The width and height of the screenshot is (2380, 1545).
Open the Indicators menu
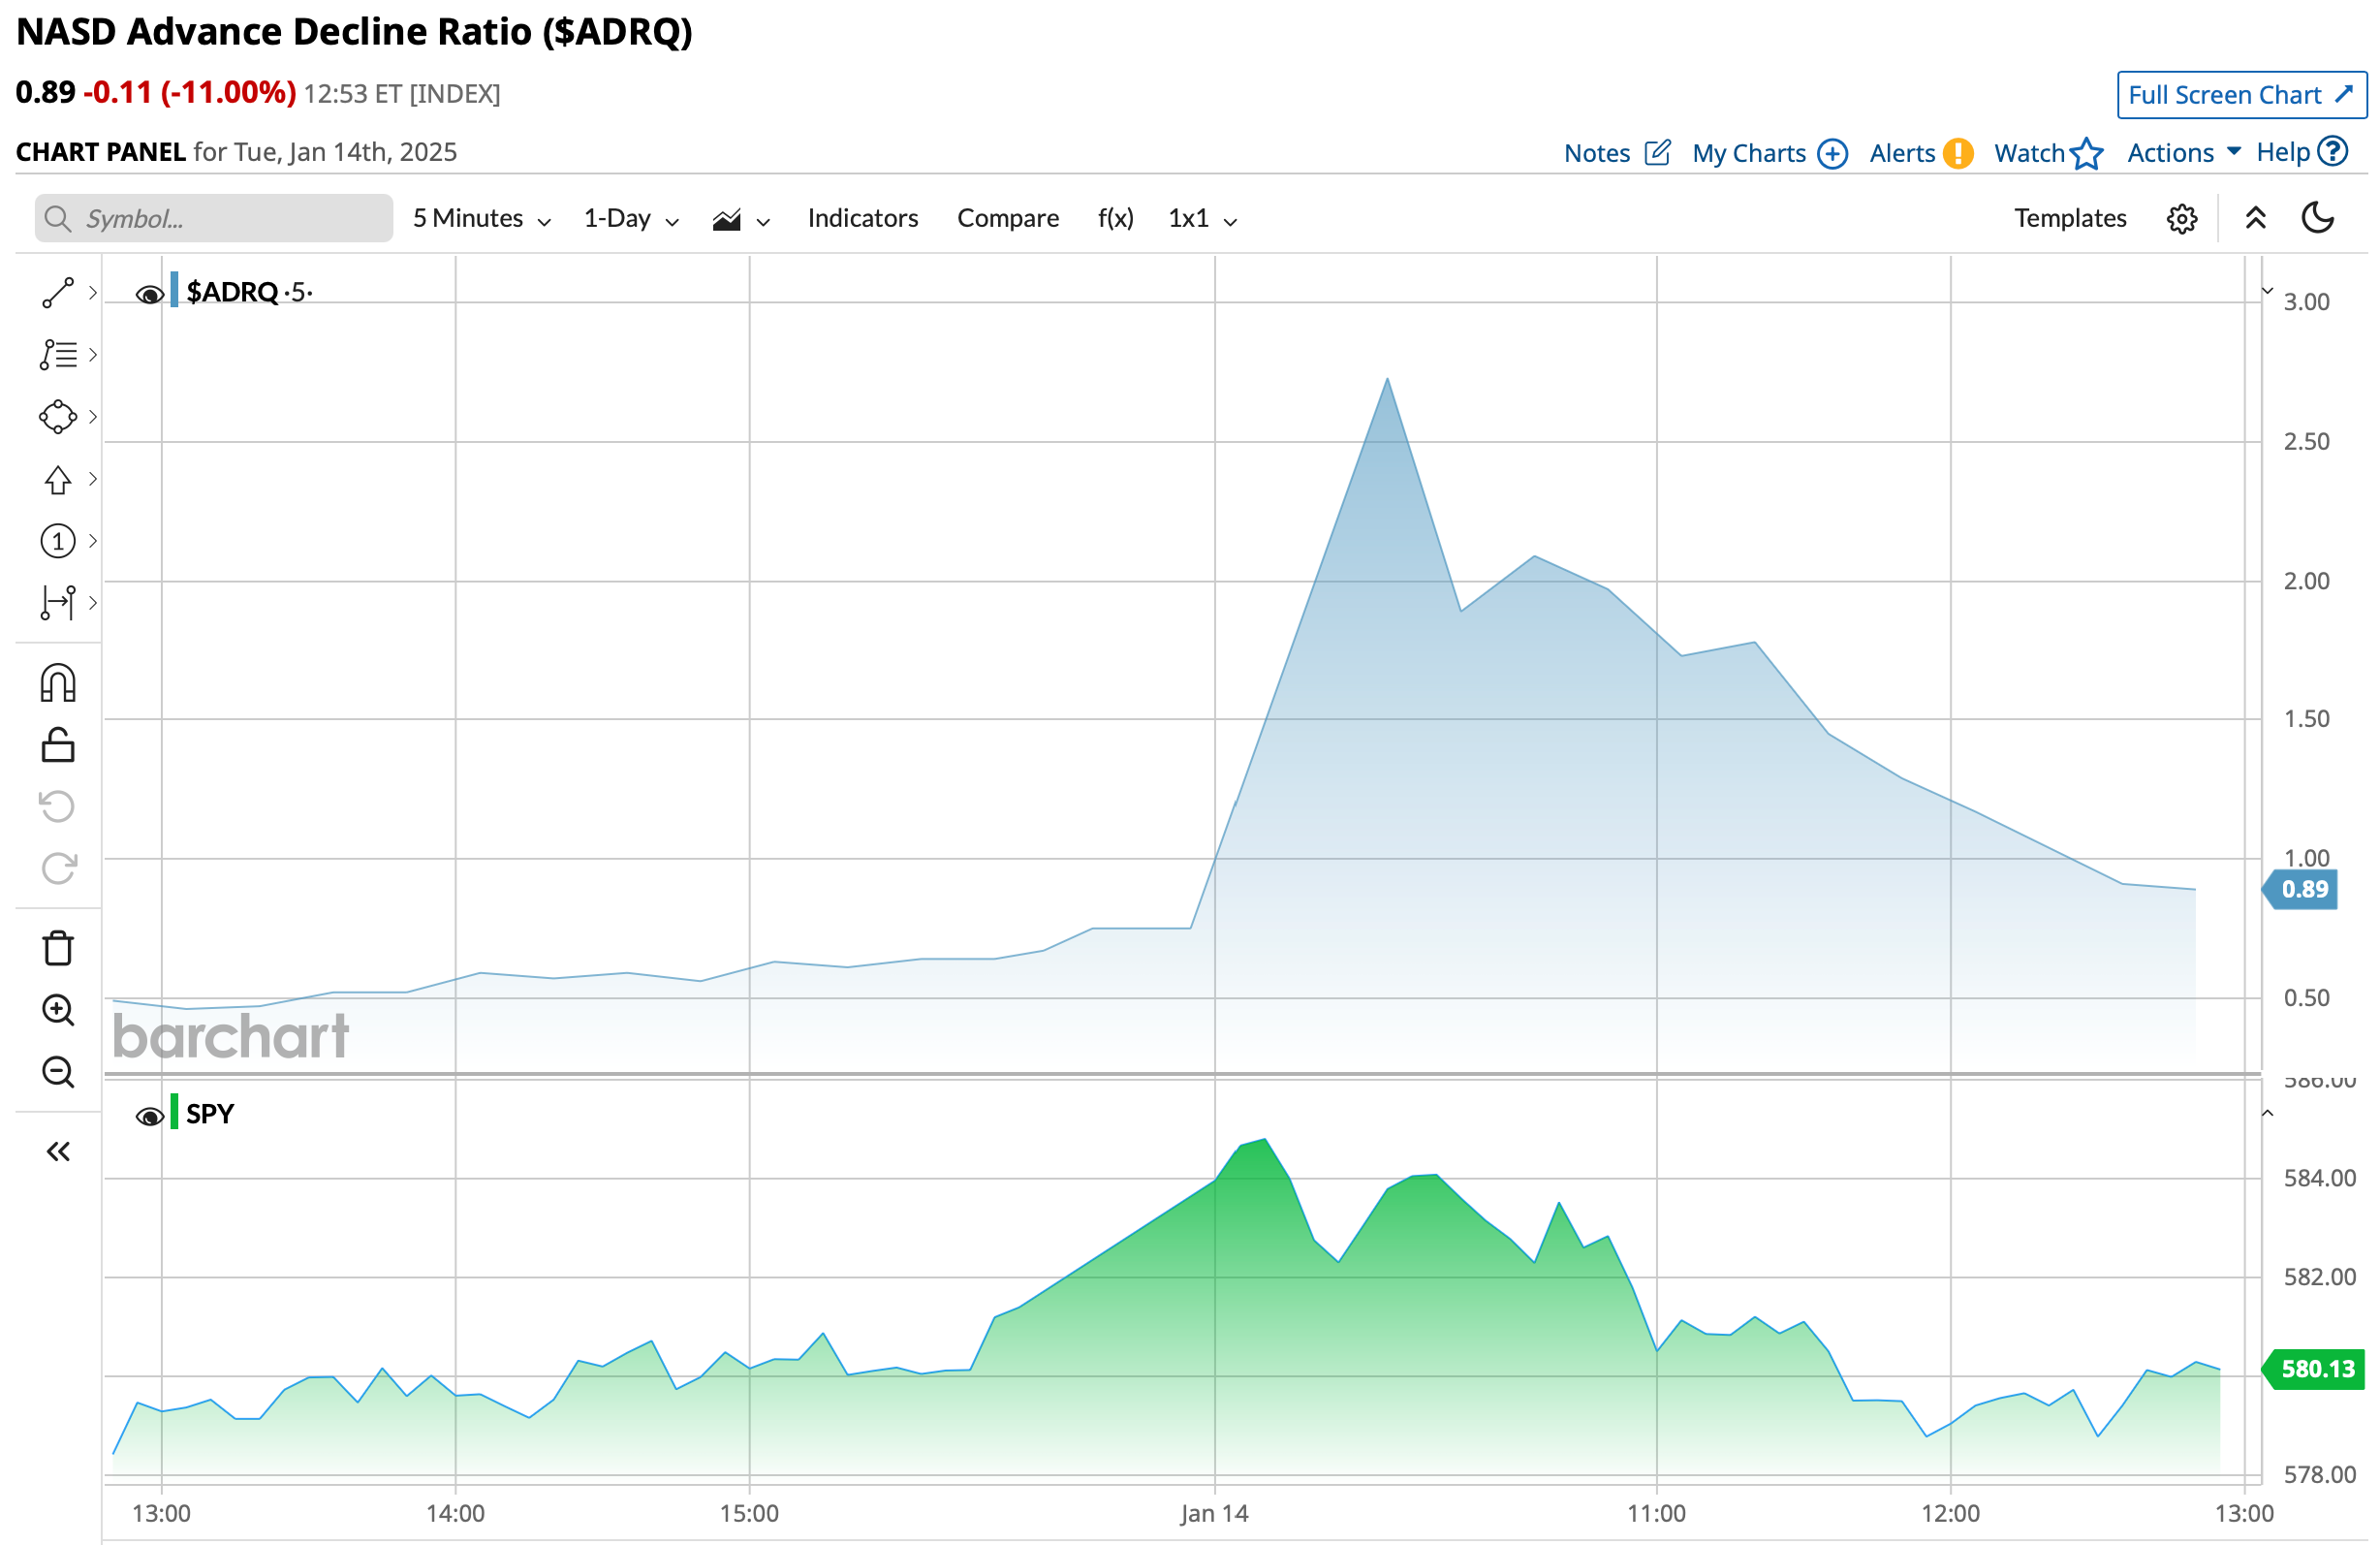(x=862, y=219)
